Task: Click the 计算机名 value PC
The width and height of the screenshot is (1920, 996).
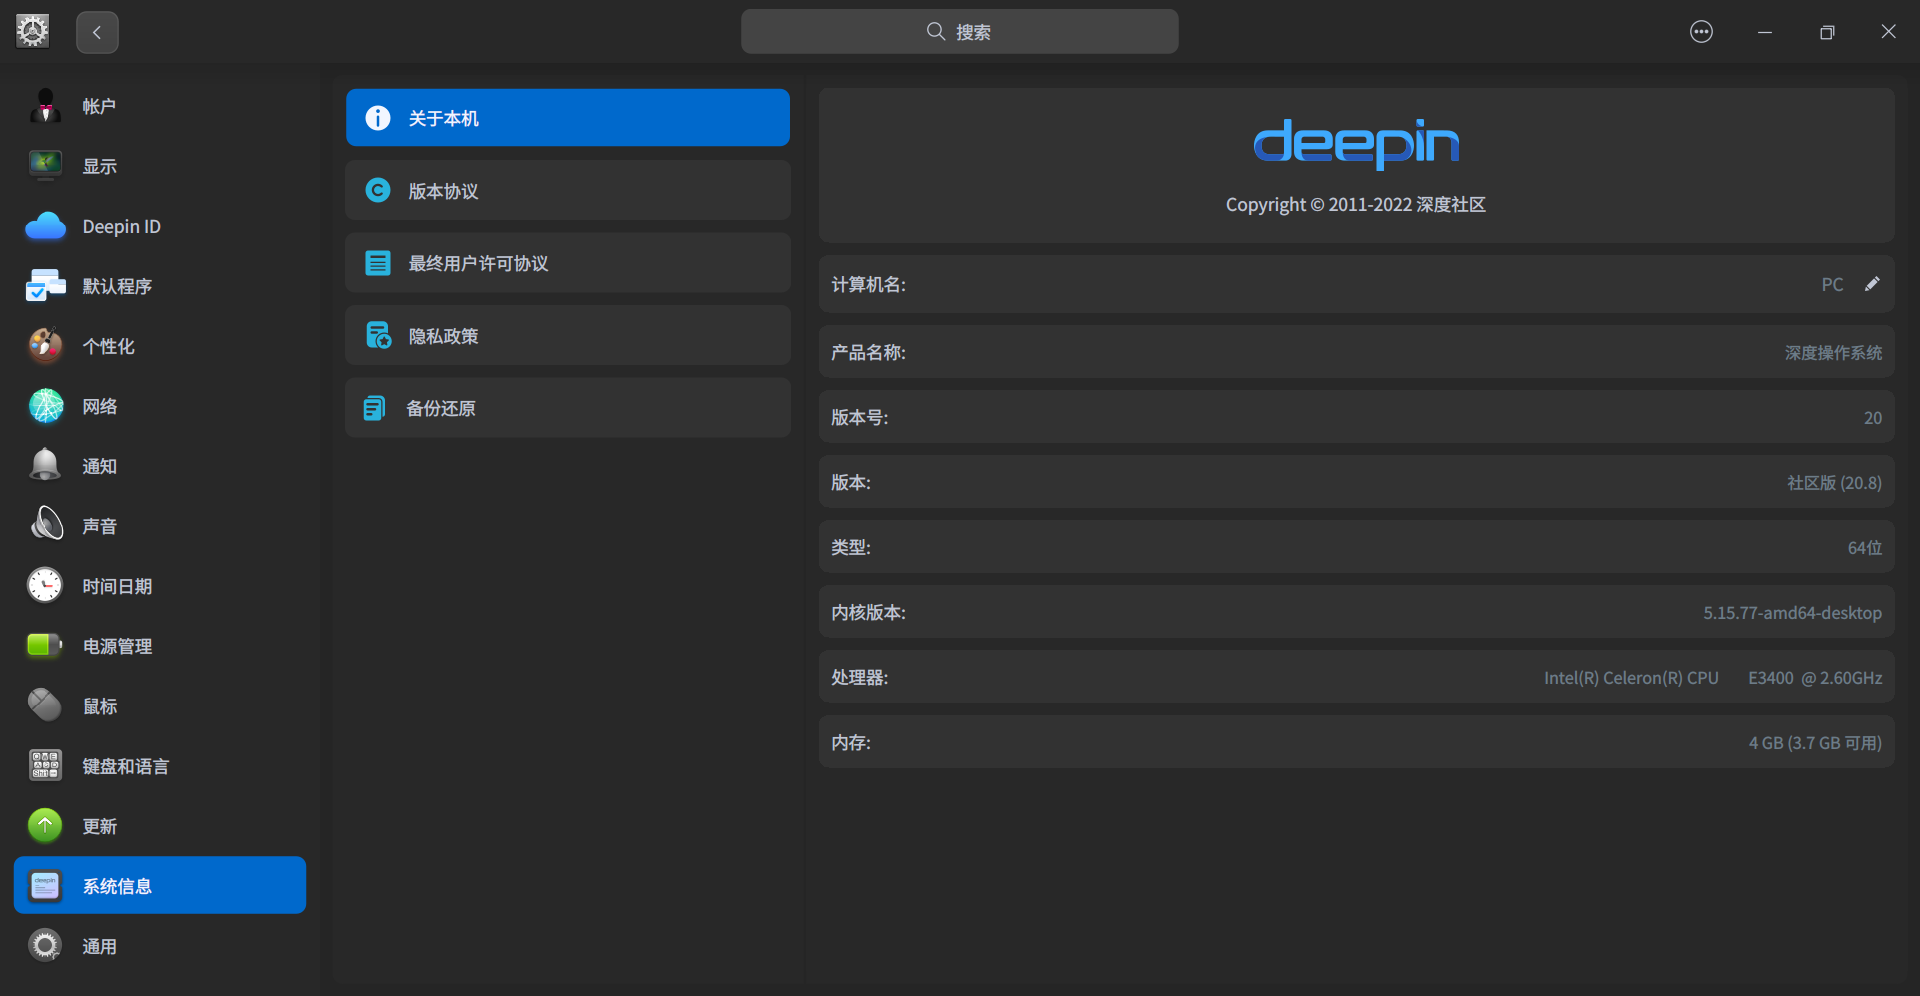Action: tap(1832, 285)
